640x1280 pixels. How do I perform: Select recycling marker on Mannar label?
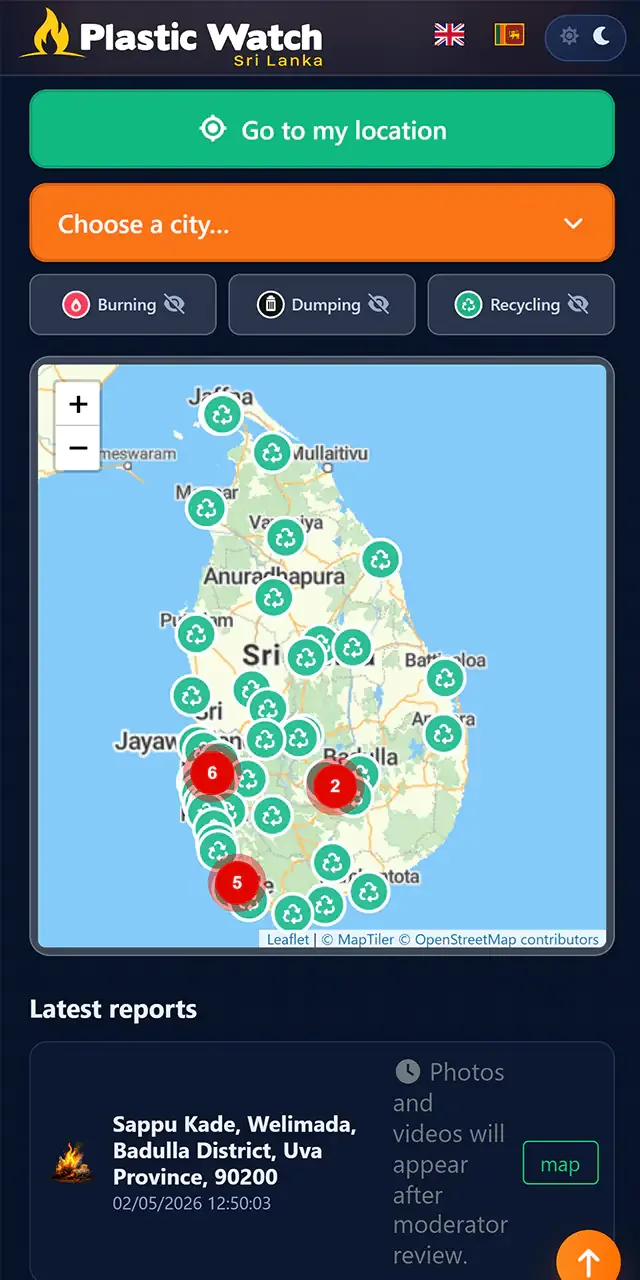(x=206, y=508)
